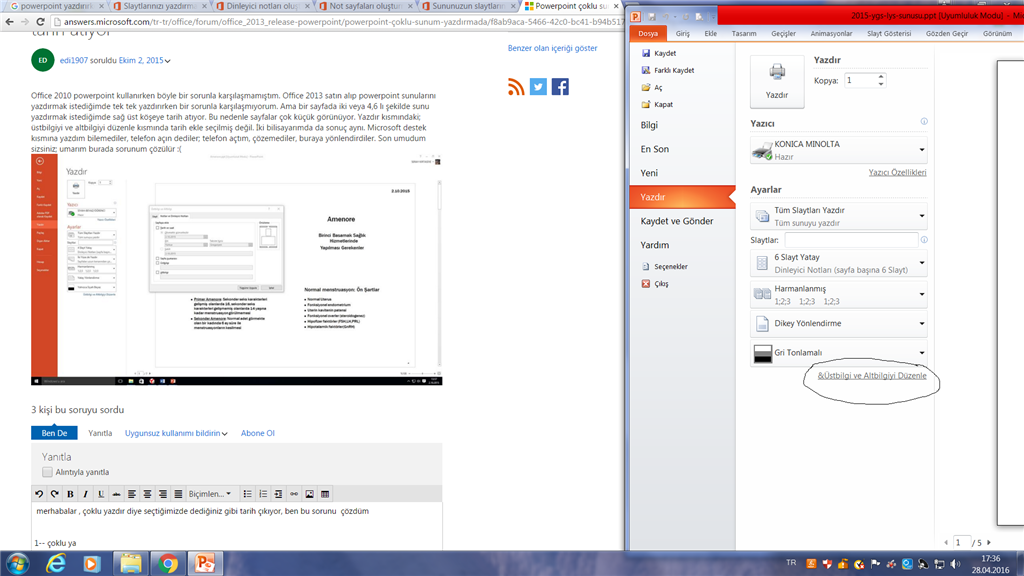The image size is (1024, 576).
Task: Click the Twitter share icon
Action: click(538, 87)
